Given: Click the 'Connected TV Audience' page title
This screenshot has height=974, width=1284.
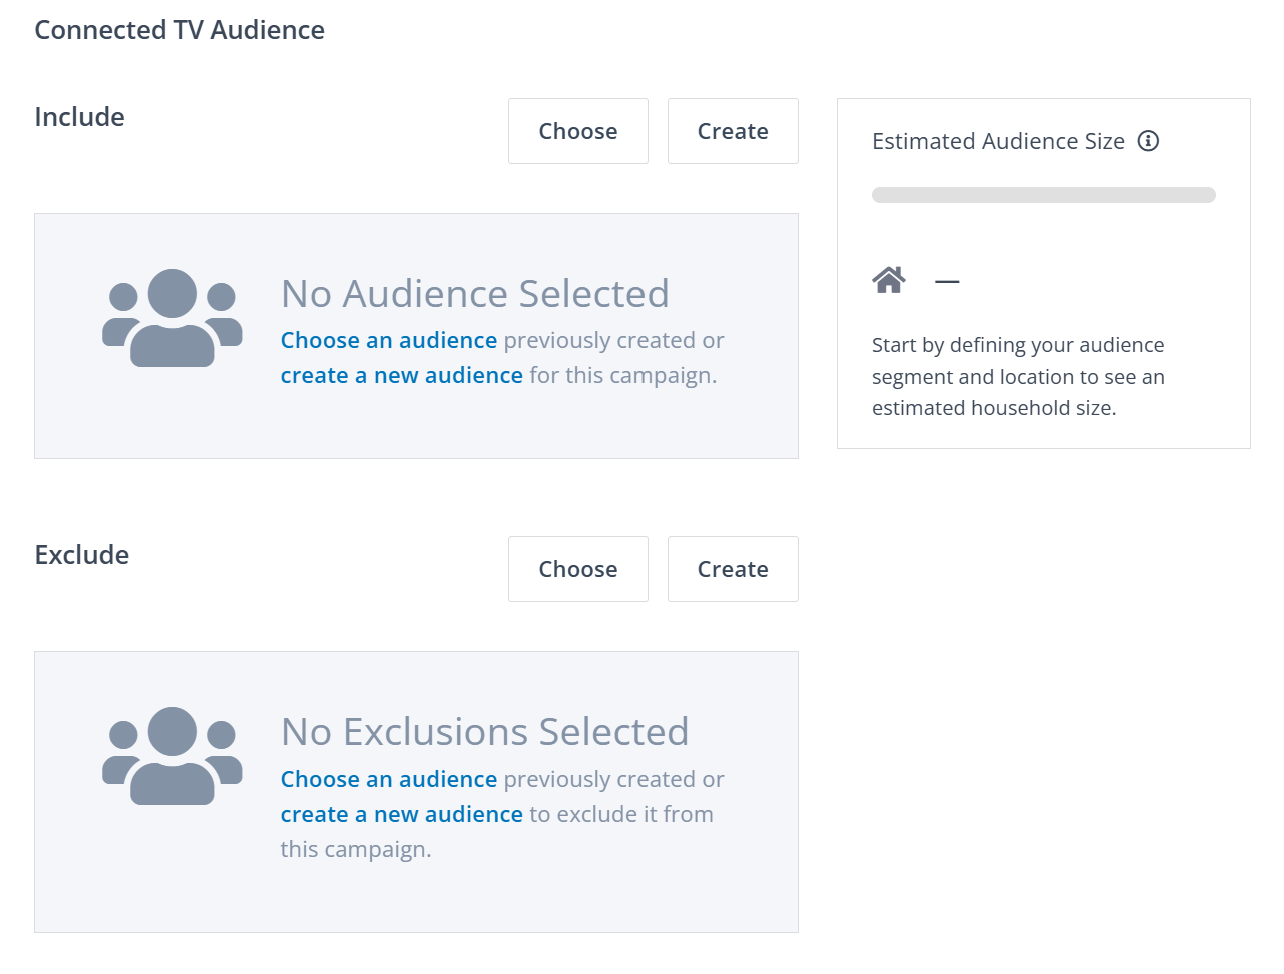Looking at the screenshot, I should coord(179,30).
